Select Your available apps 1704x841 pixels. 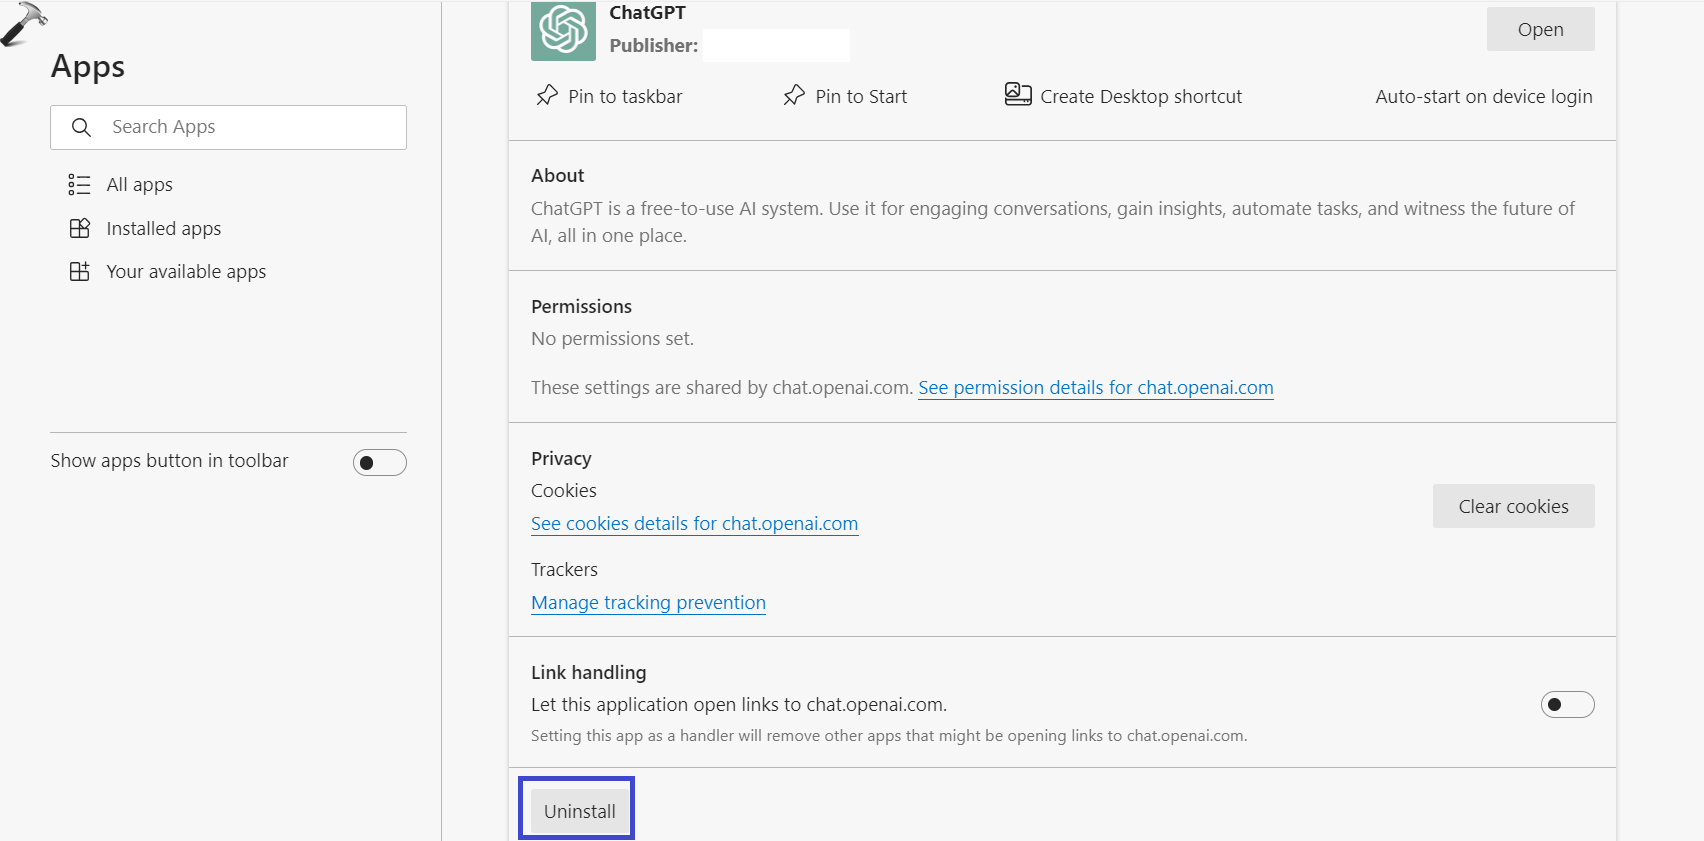point(186,272)
